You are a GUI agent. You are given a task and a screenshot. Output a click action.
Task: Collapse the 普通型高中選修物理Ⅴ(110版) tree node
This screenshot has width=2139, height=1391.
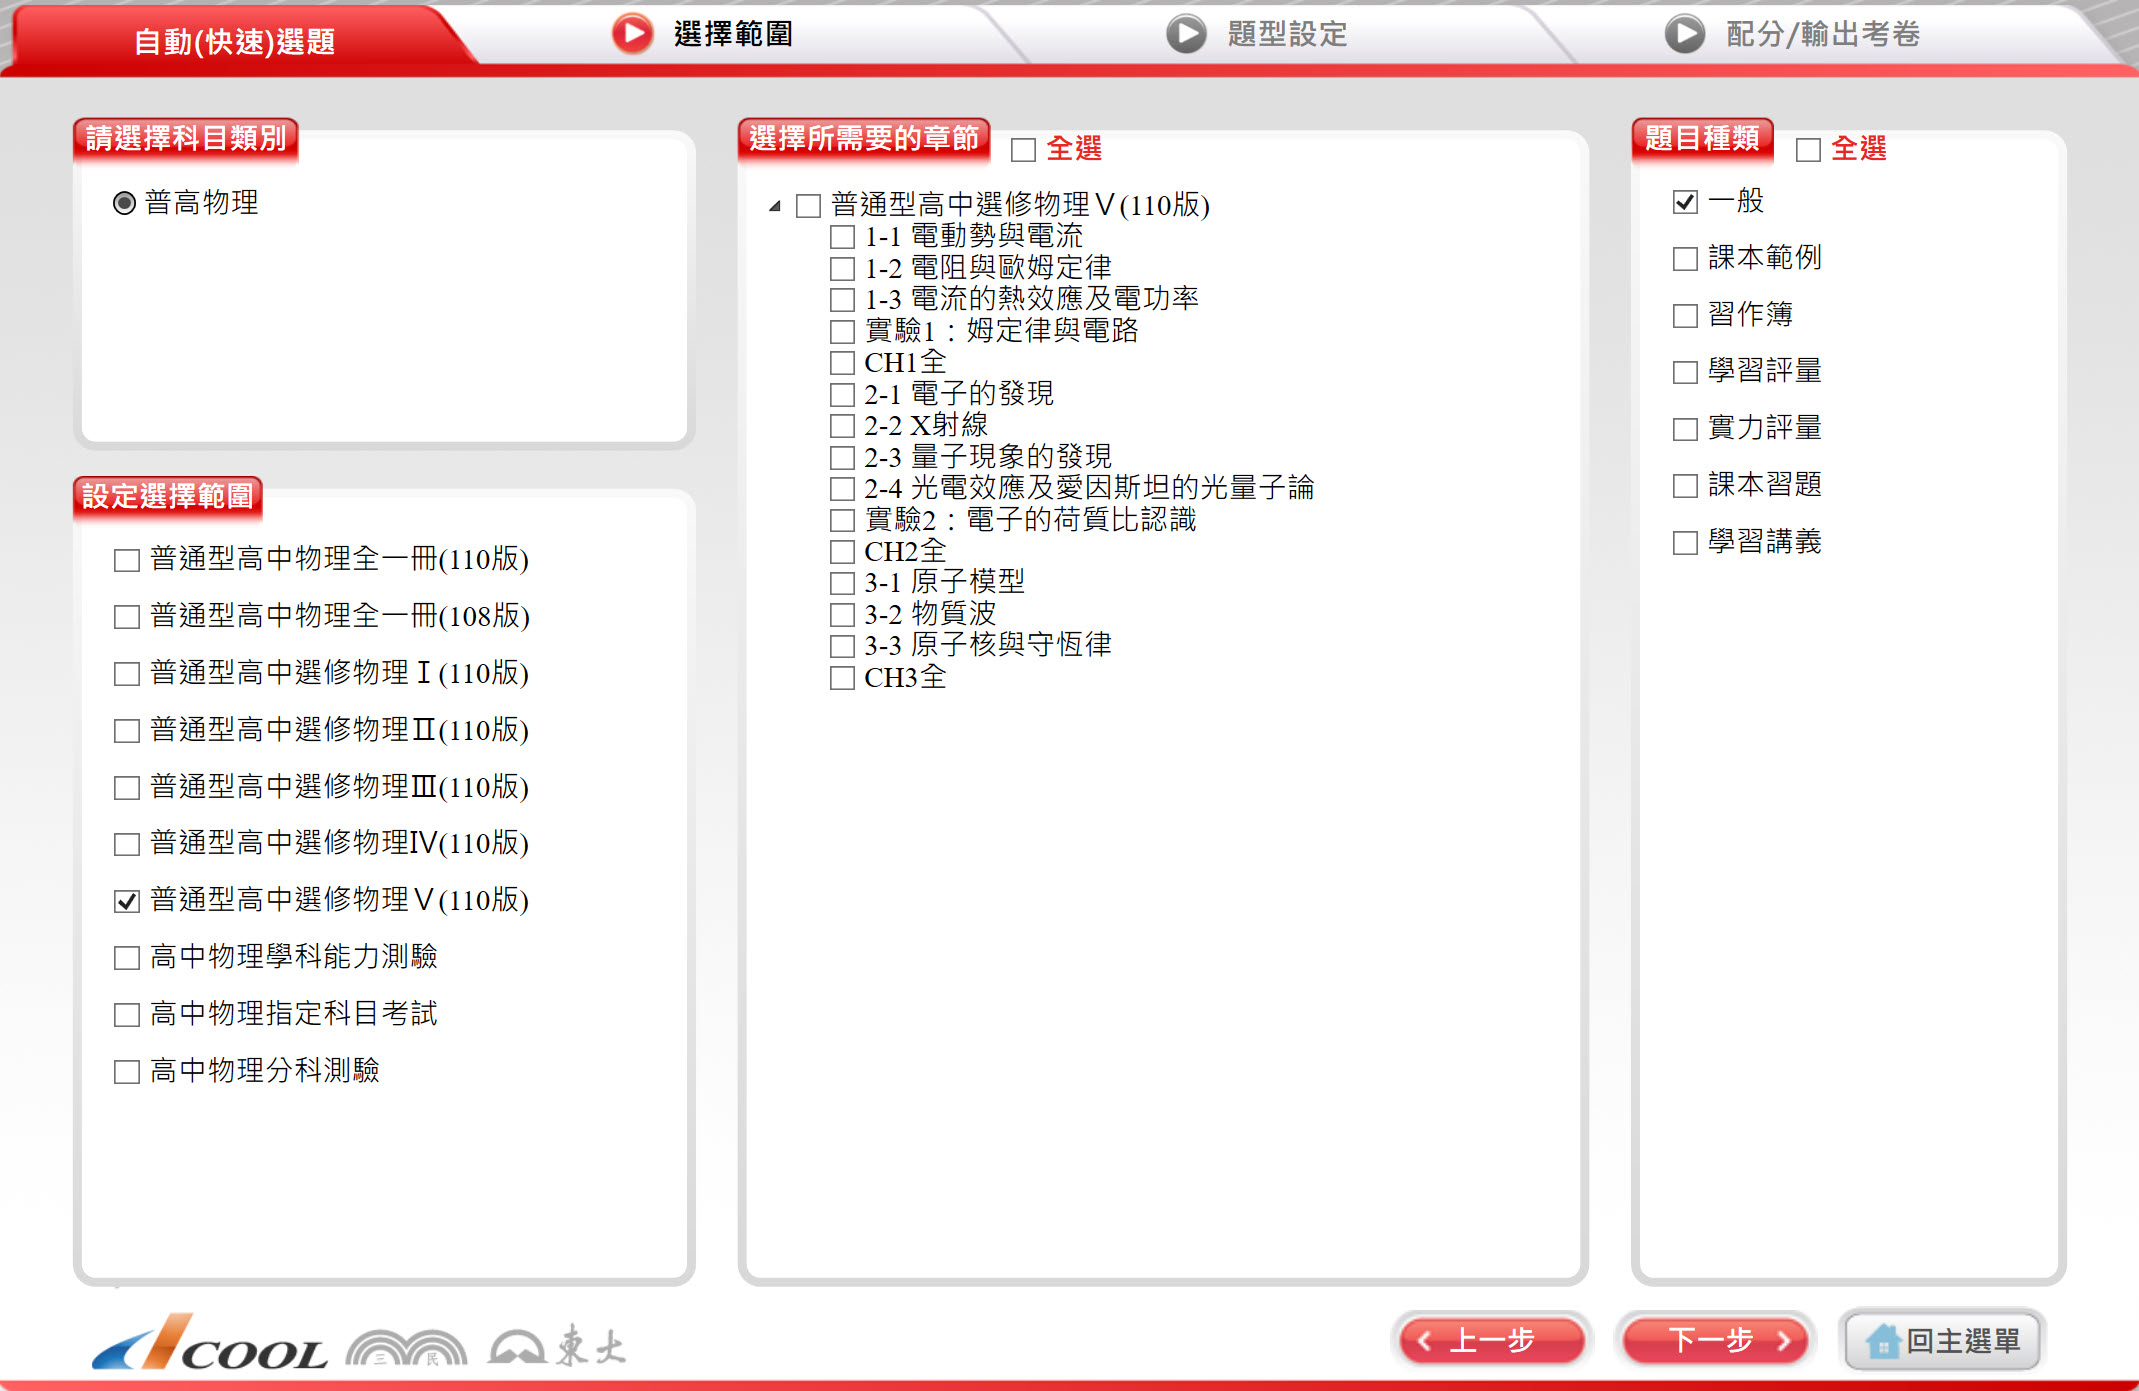775,206
